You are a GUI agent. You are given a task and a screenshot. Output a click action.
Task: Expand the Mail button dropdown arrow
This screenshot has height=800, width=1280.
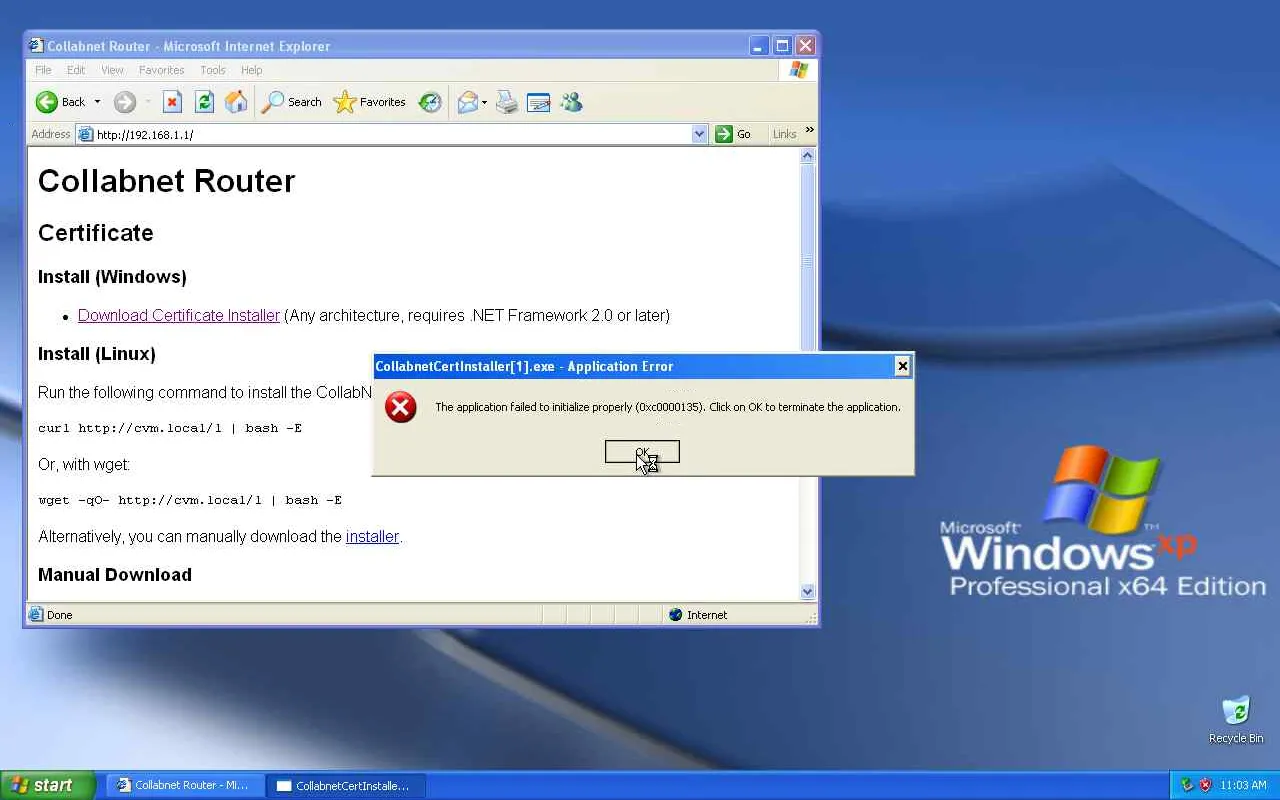point(484,102)
